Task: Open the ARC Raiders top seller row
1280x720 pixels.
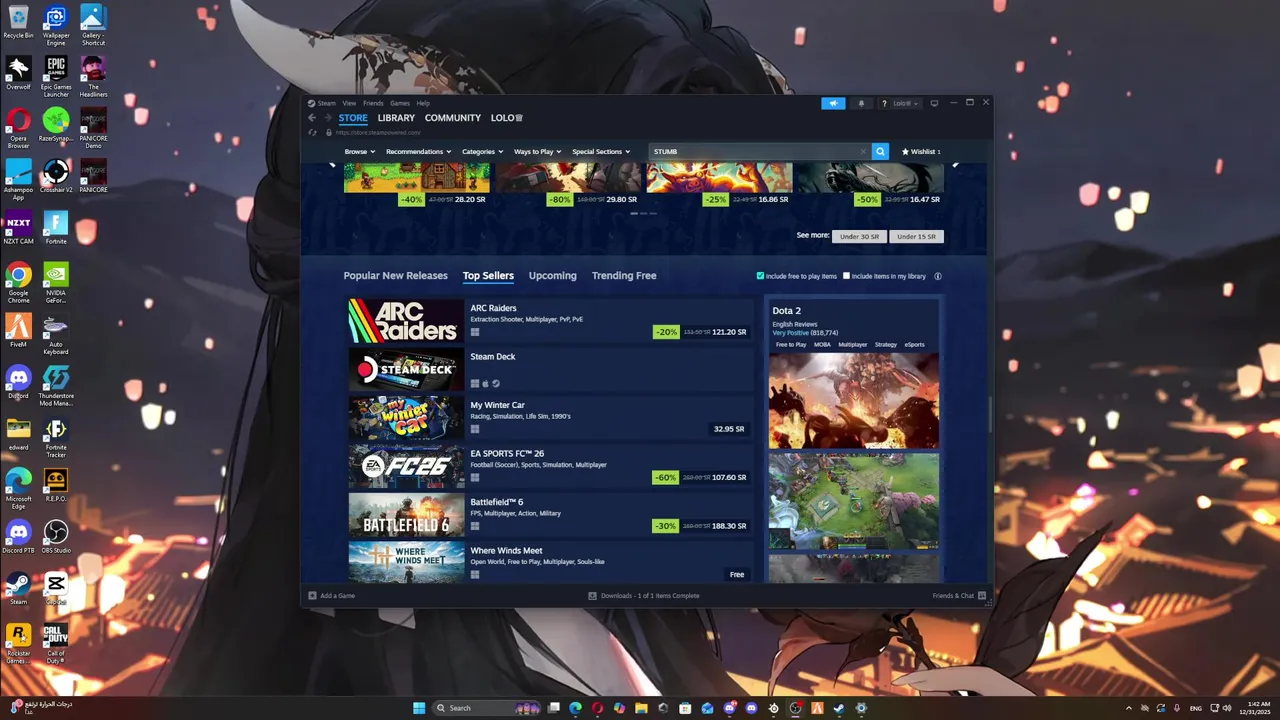Action: tap(550, 320)
